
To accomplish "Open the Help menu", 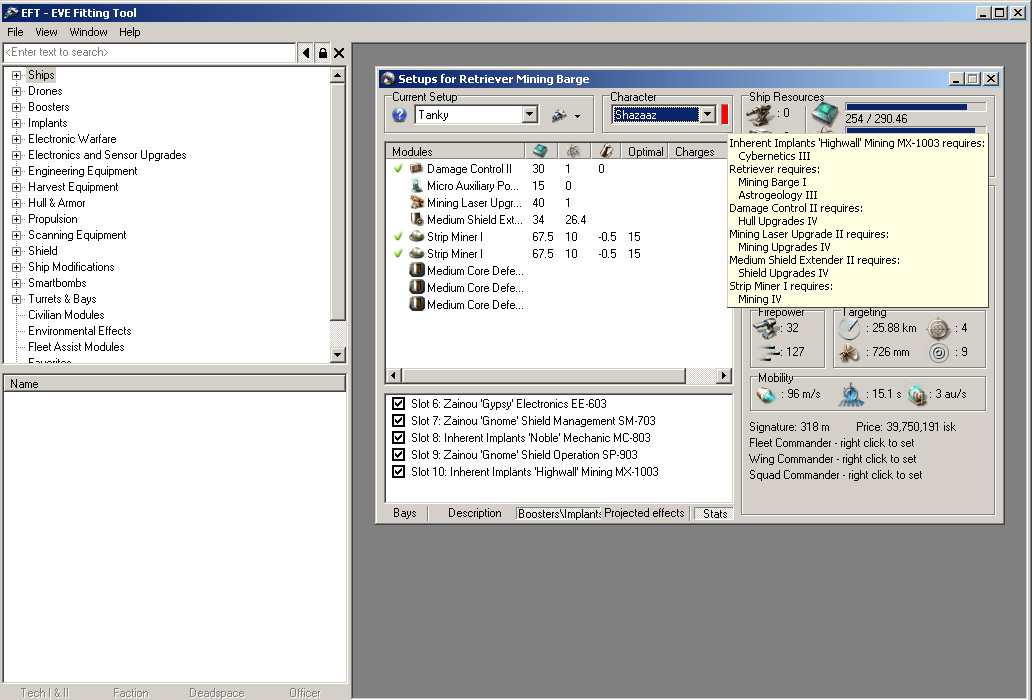I will pyautogui.click(x=130, y=32).
